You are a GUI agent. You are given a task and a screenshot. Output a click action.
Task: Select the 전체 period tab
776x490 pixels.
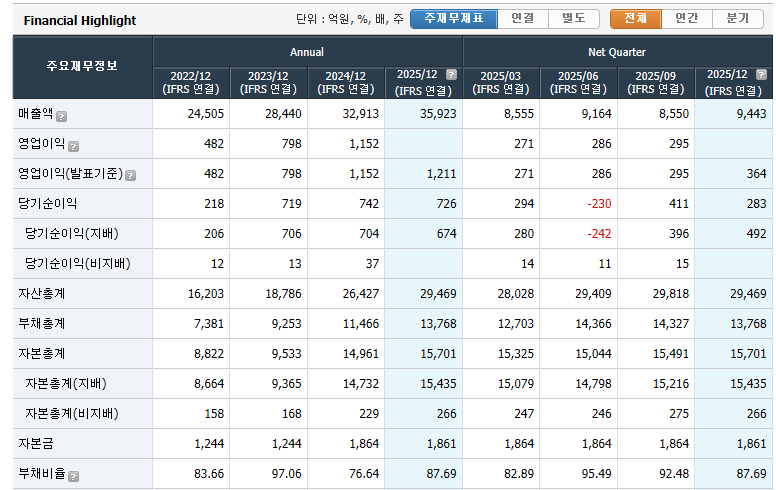635,19
